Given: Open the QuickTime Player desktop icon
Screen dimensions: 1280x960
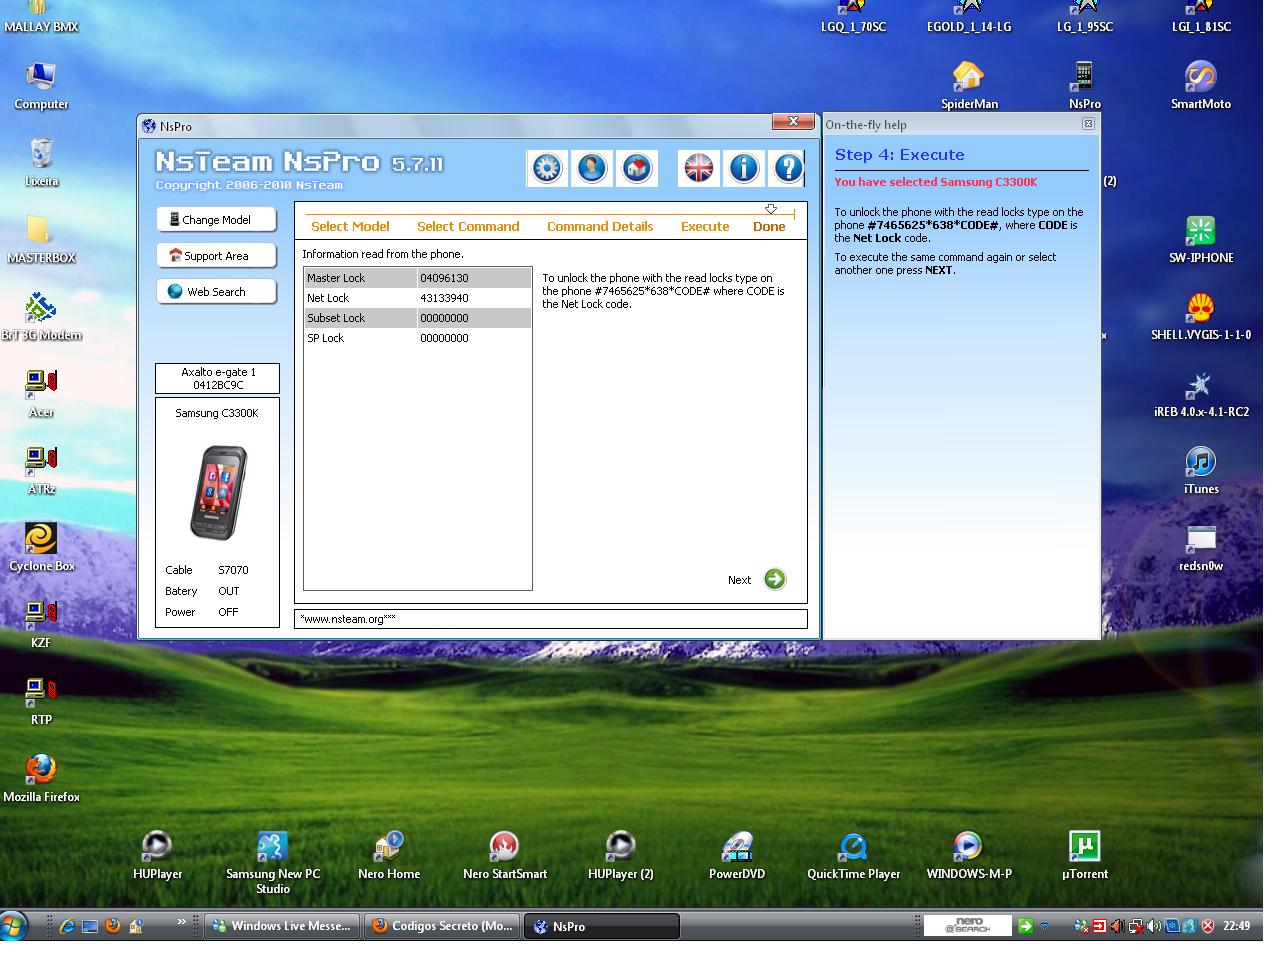Looking at the screenshot, I should [x=853, y=855].
